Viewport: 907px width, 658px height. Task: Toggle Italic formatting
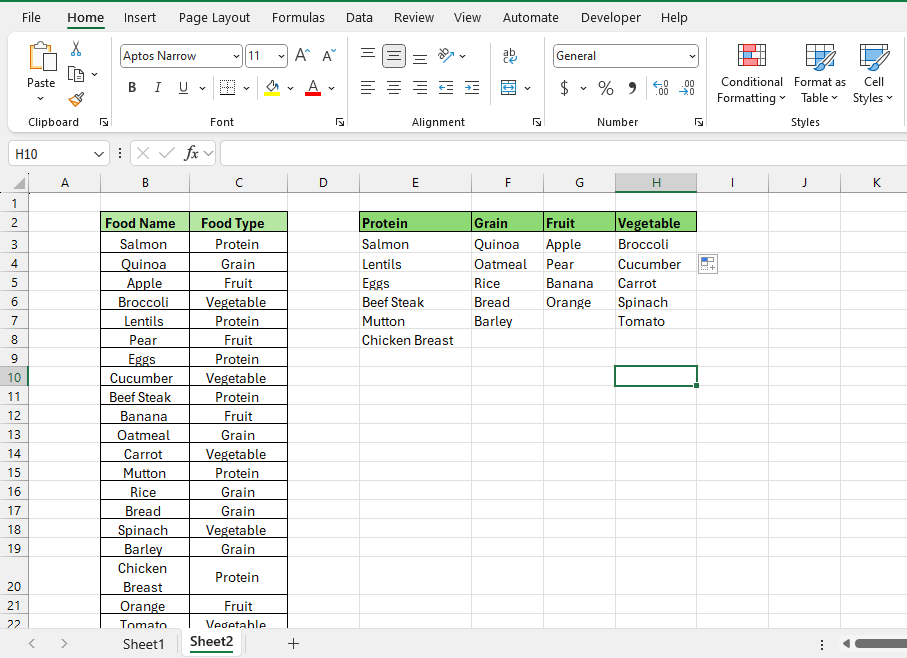click(157, 88)
